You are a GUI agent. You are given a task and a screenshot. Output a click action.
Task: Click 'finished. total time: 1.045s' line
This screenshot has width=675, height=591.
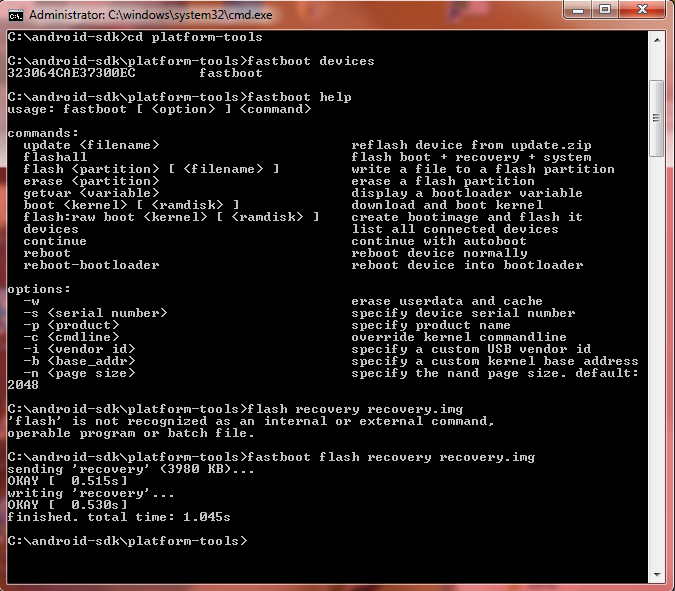pyautogui.click(x=119, y=517)
